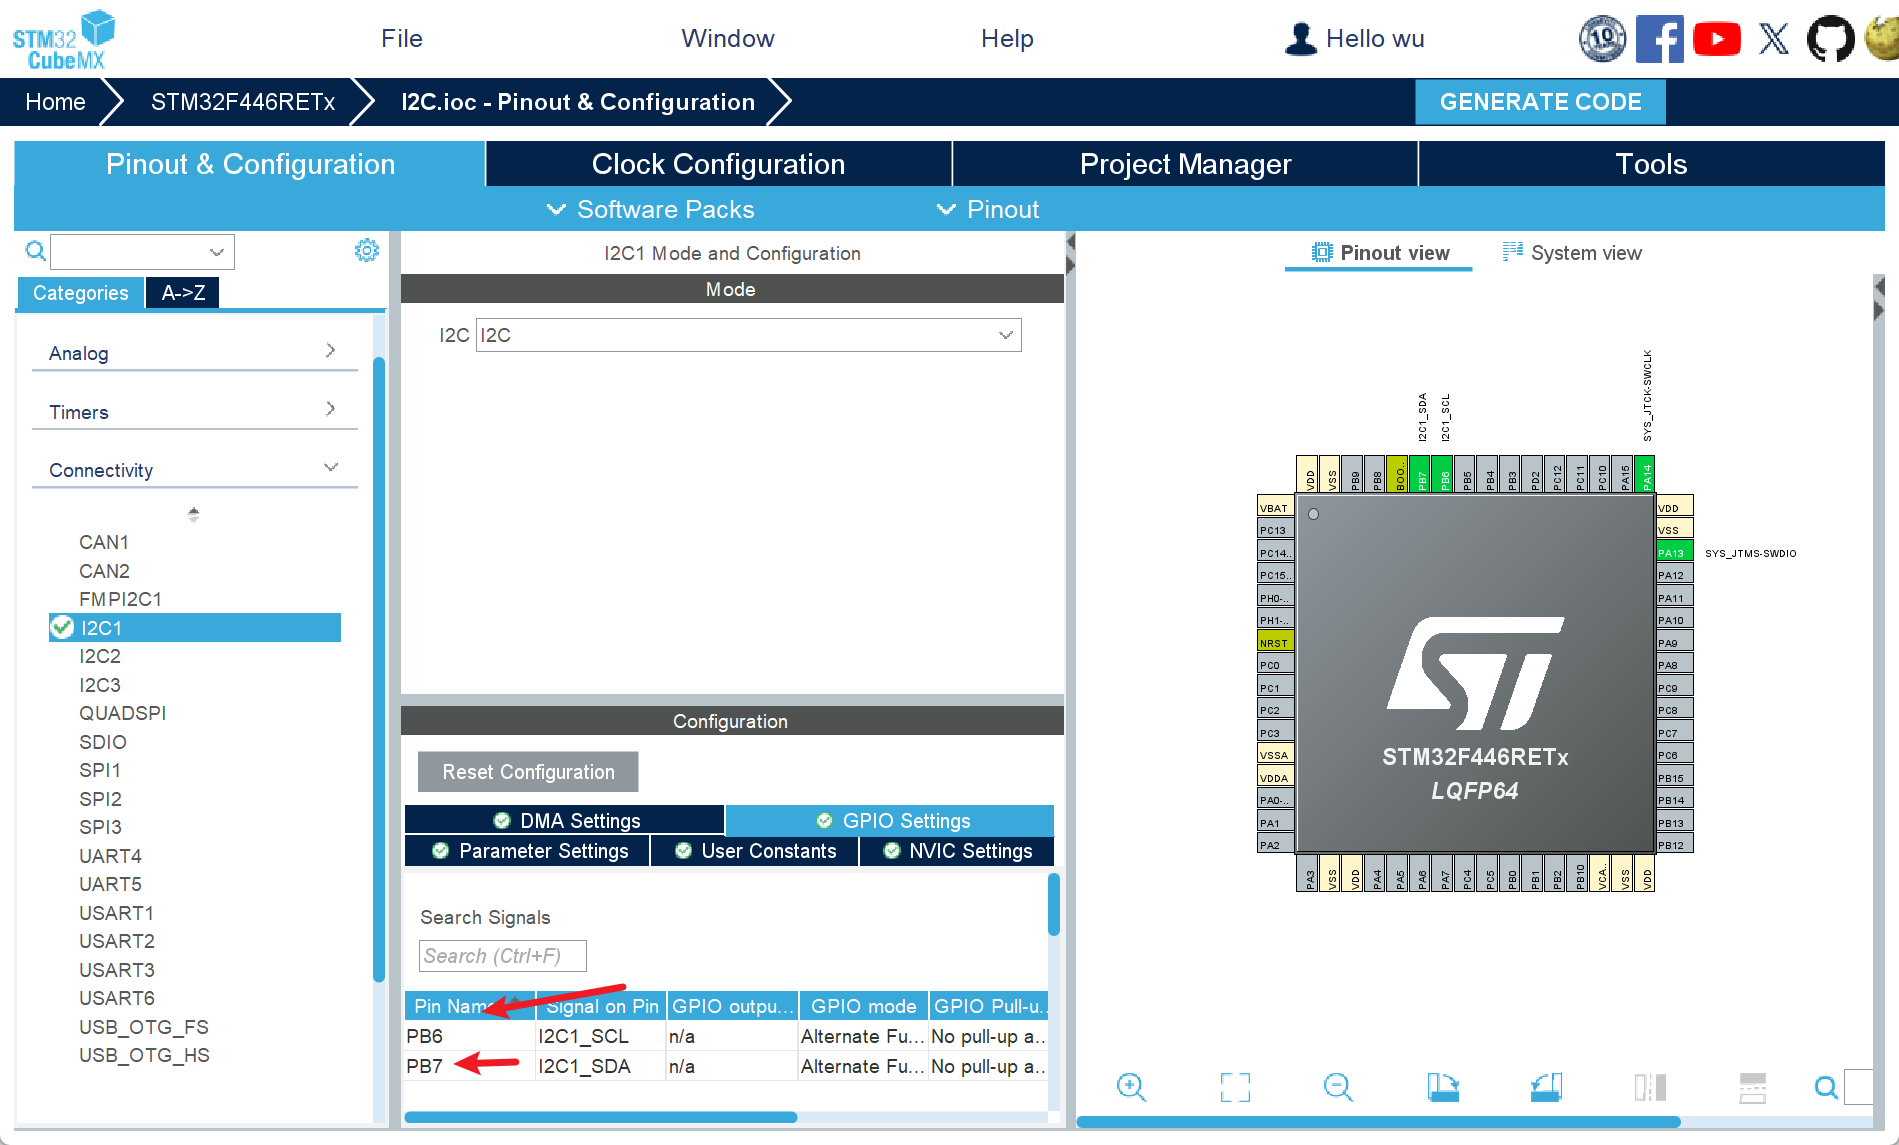Click the peripheral list settings gear
The image size is (1899, 1145).
[x=367, y=251]
